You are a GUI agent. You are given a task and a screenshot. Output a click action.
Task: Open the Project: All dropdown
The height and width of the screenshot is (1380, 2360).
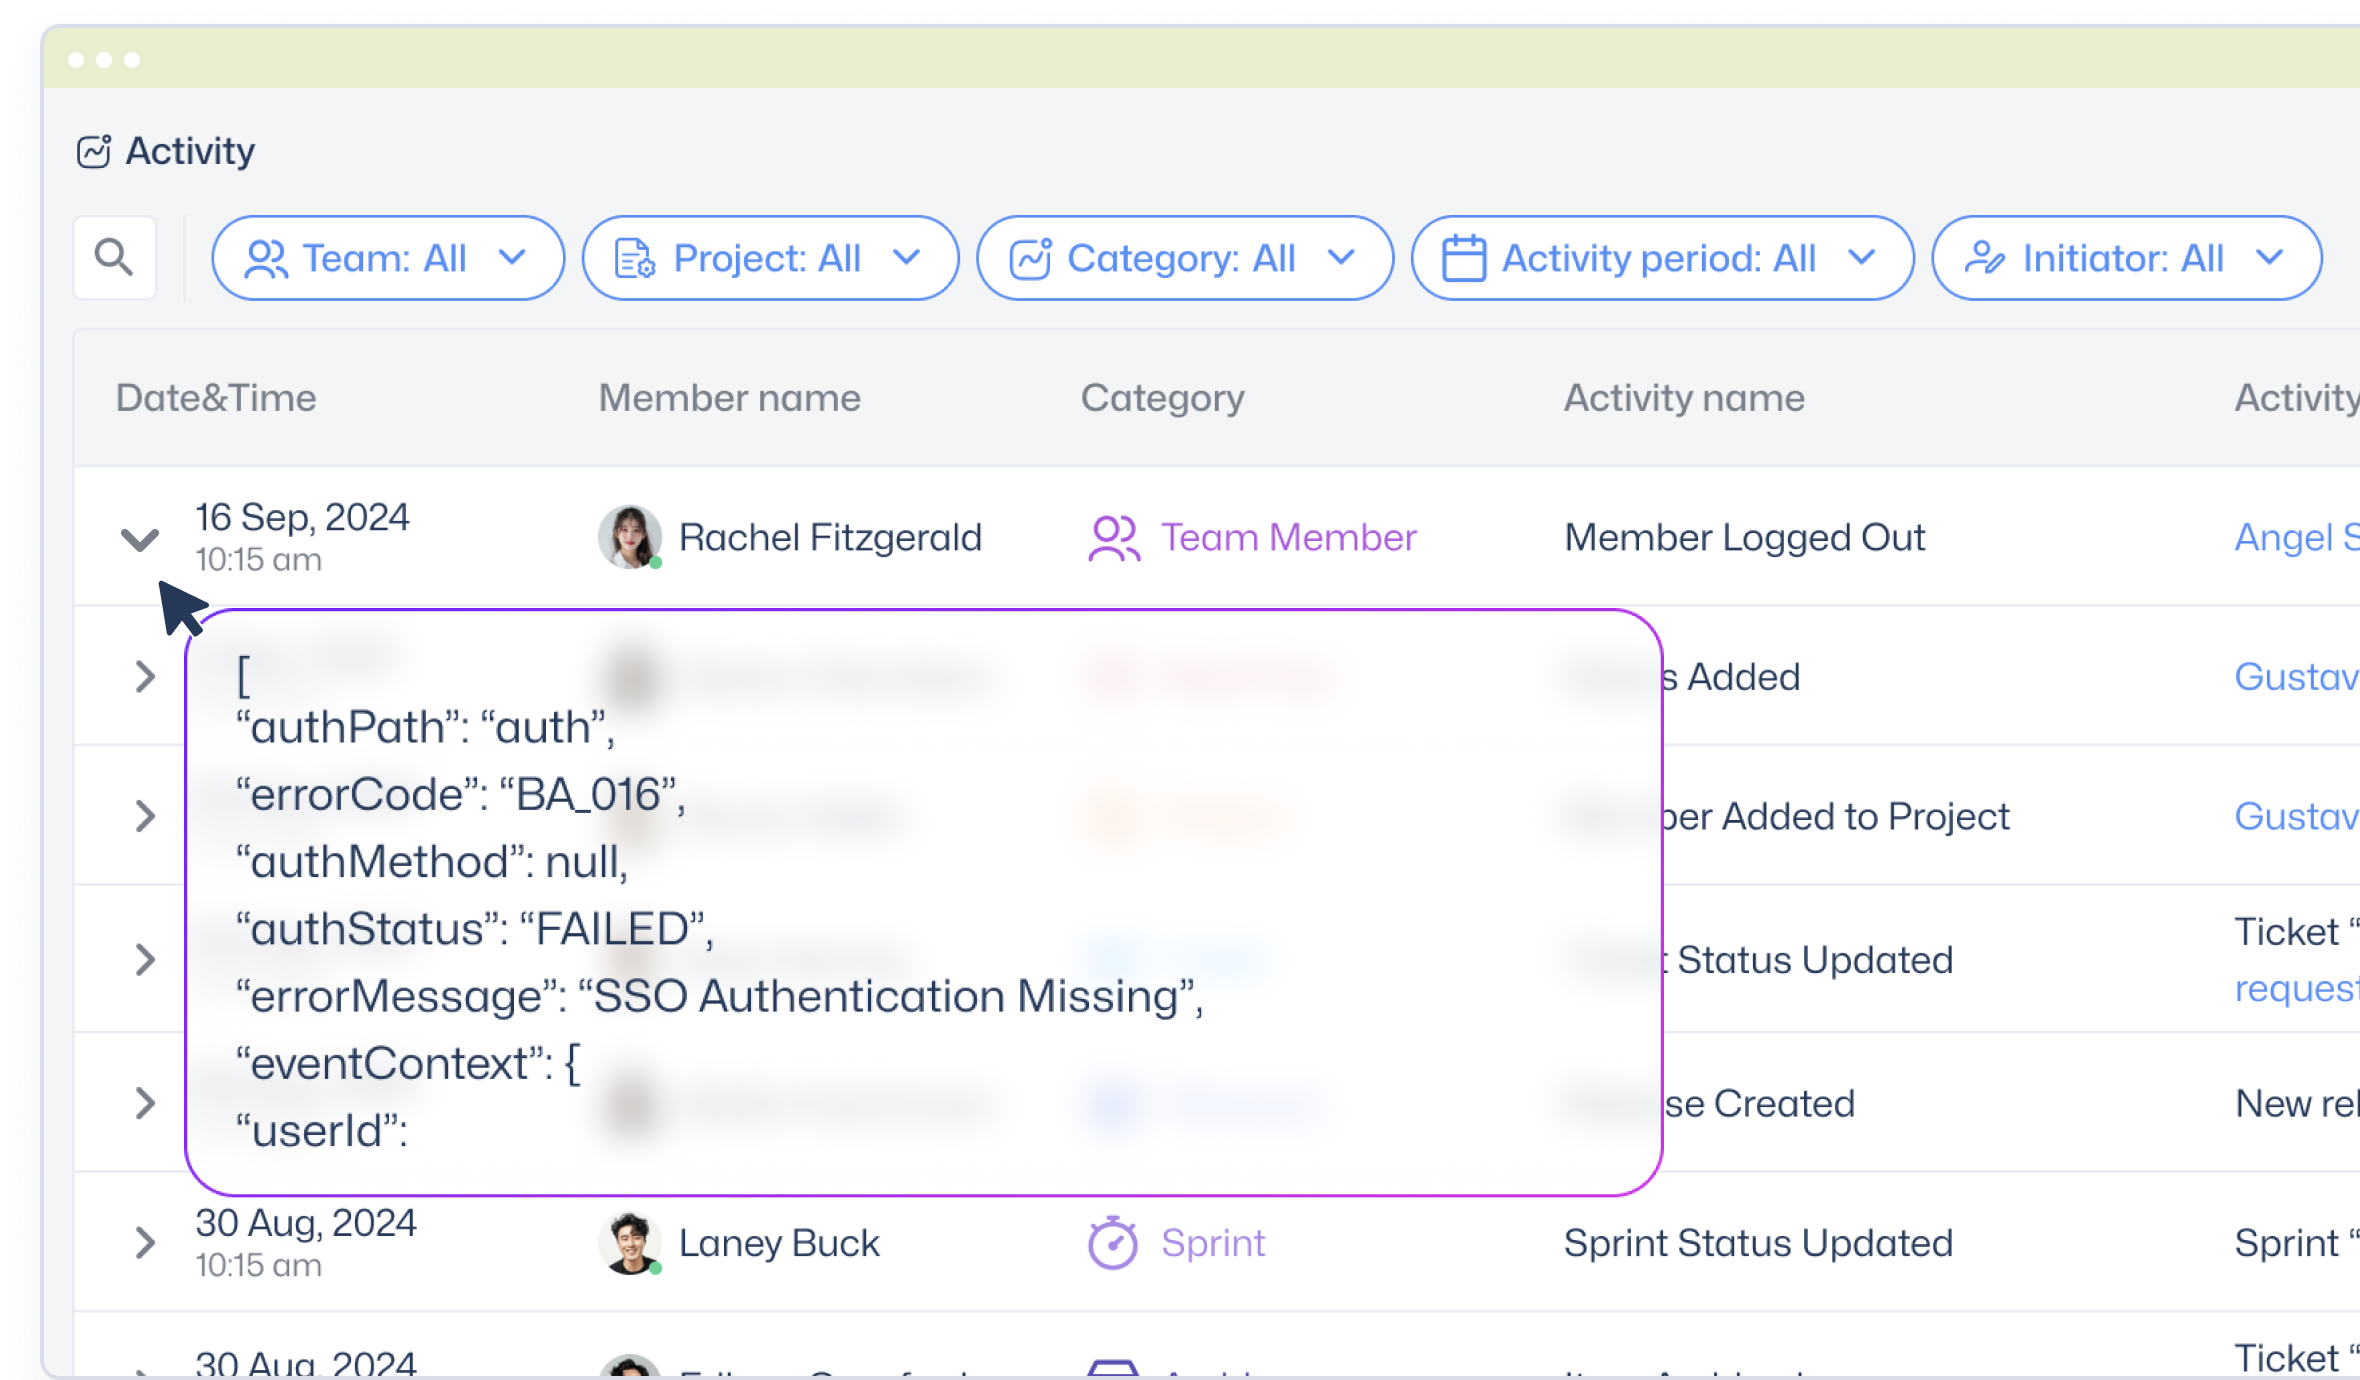tap(770, 258)
